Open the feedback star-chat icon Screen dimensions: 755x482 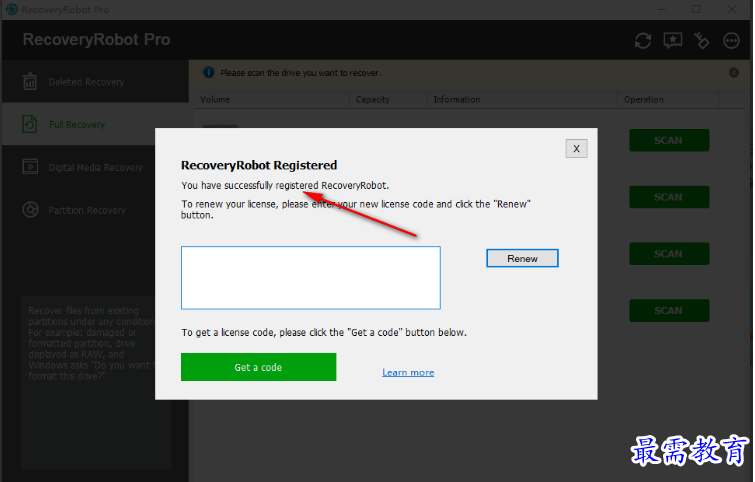pos(673,40)
